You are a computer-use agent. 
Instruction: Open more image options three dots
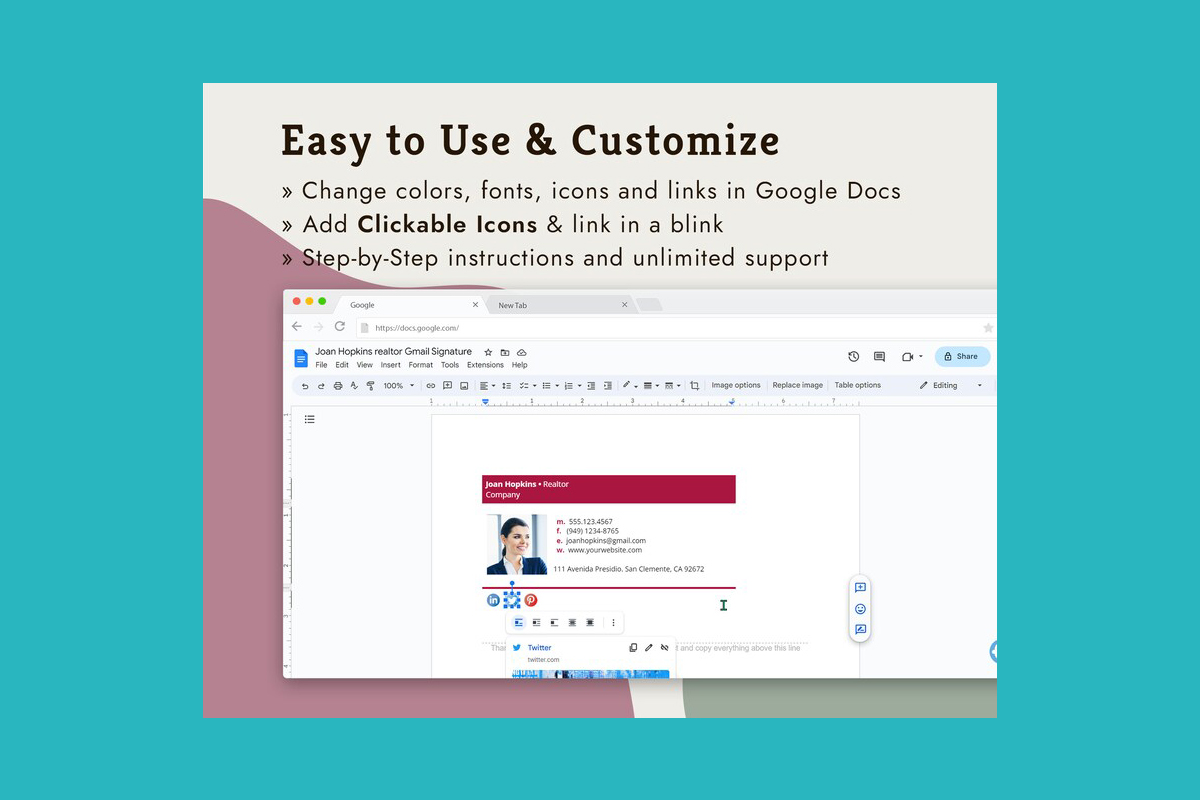point(614,622)
